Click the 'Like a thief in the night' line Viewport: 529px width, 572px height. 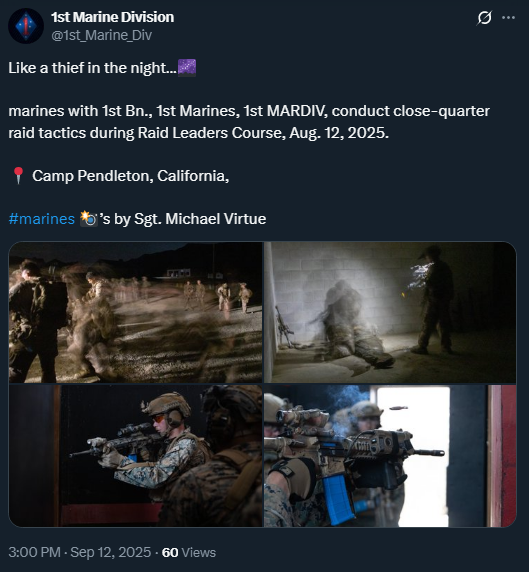coord(93,68)
